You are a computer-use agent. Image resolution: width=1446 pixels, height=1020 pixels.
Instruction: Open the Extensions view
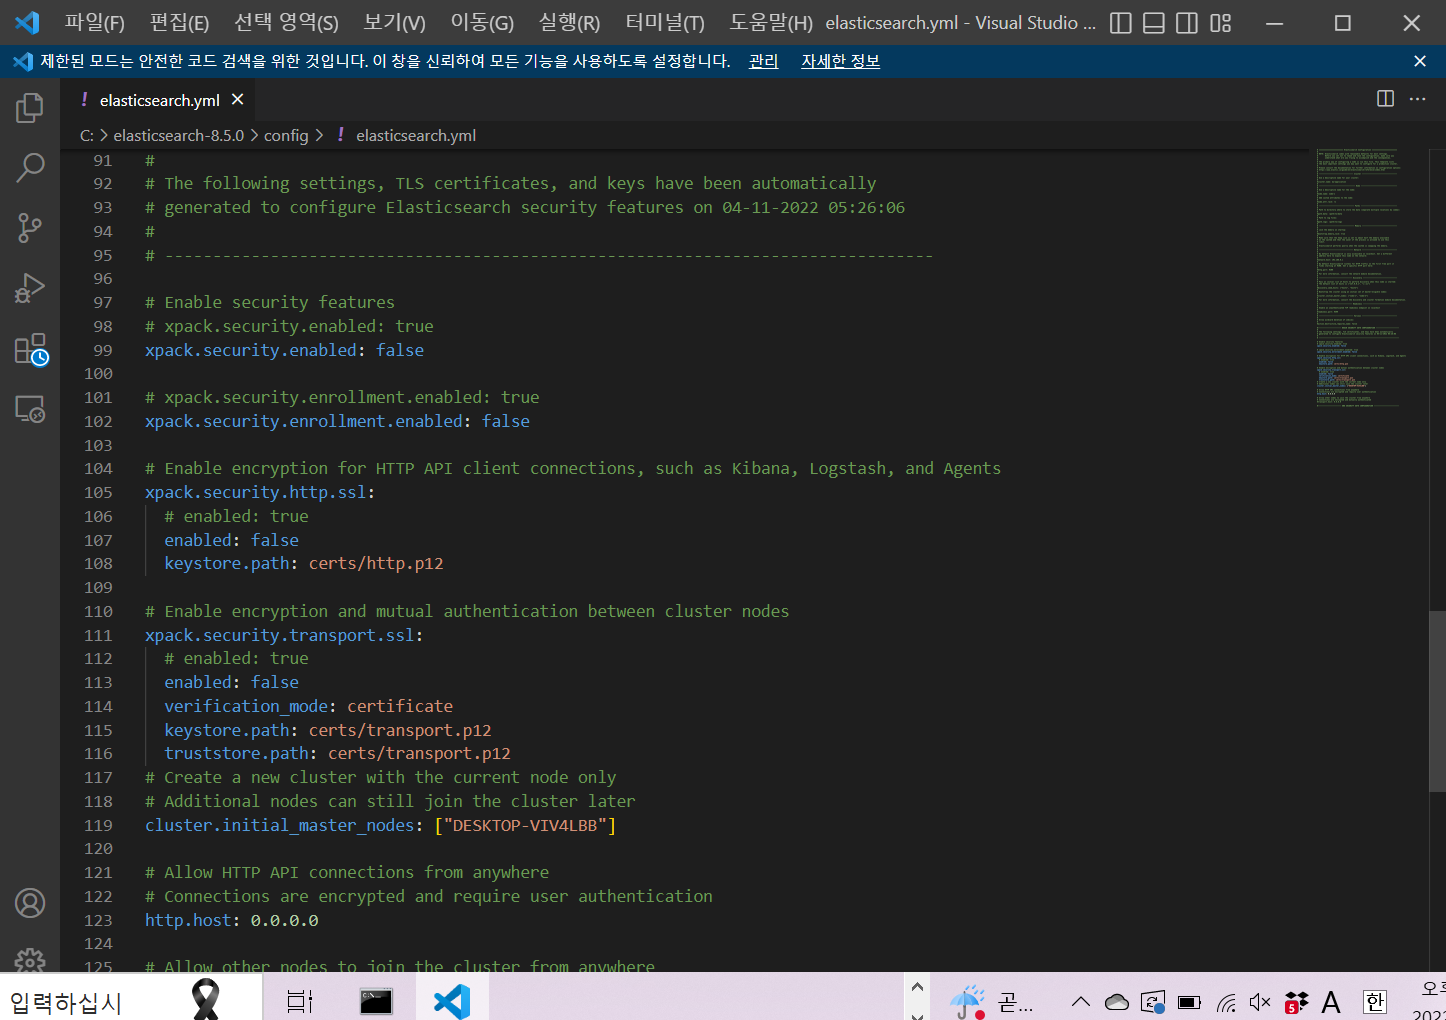coord(30,349)
